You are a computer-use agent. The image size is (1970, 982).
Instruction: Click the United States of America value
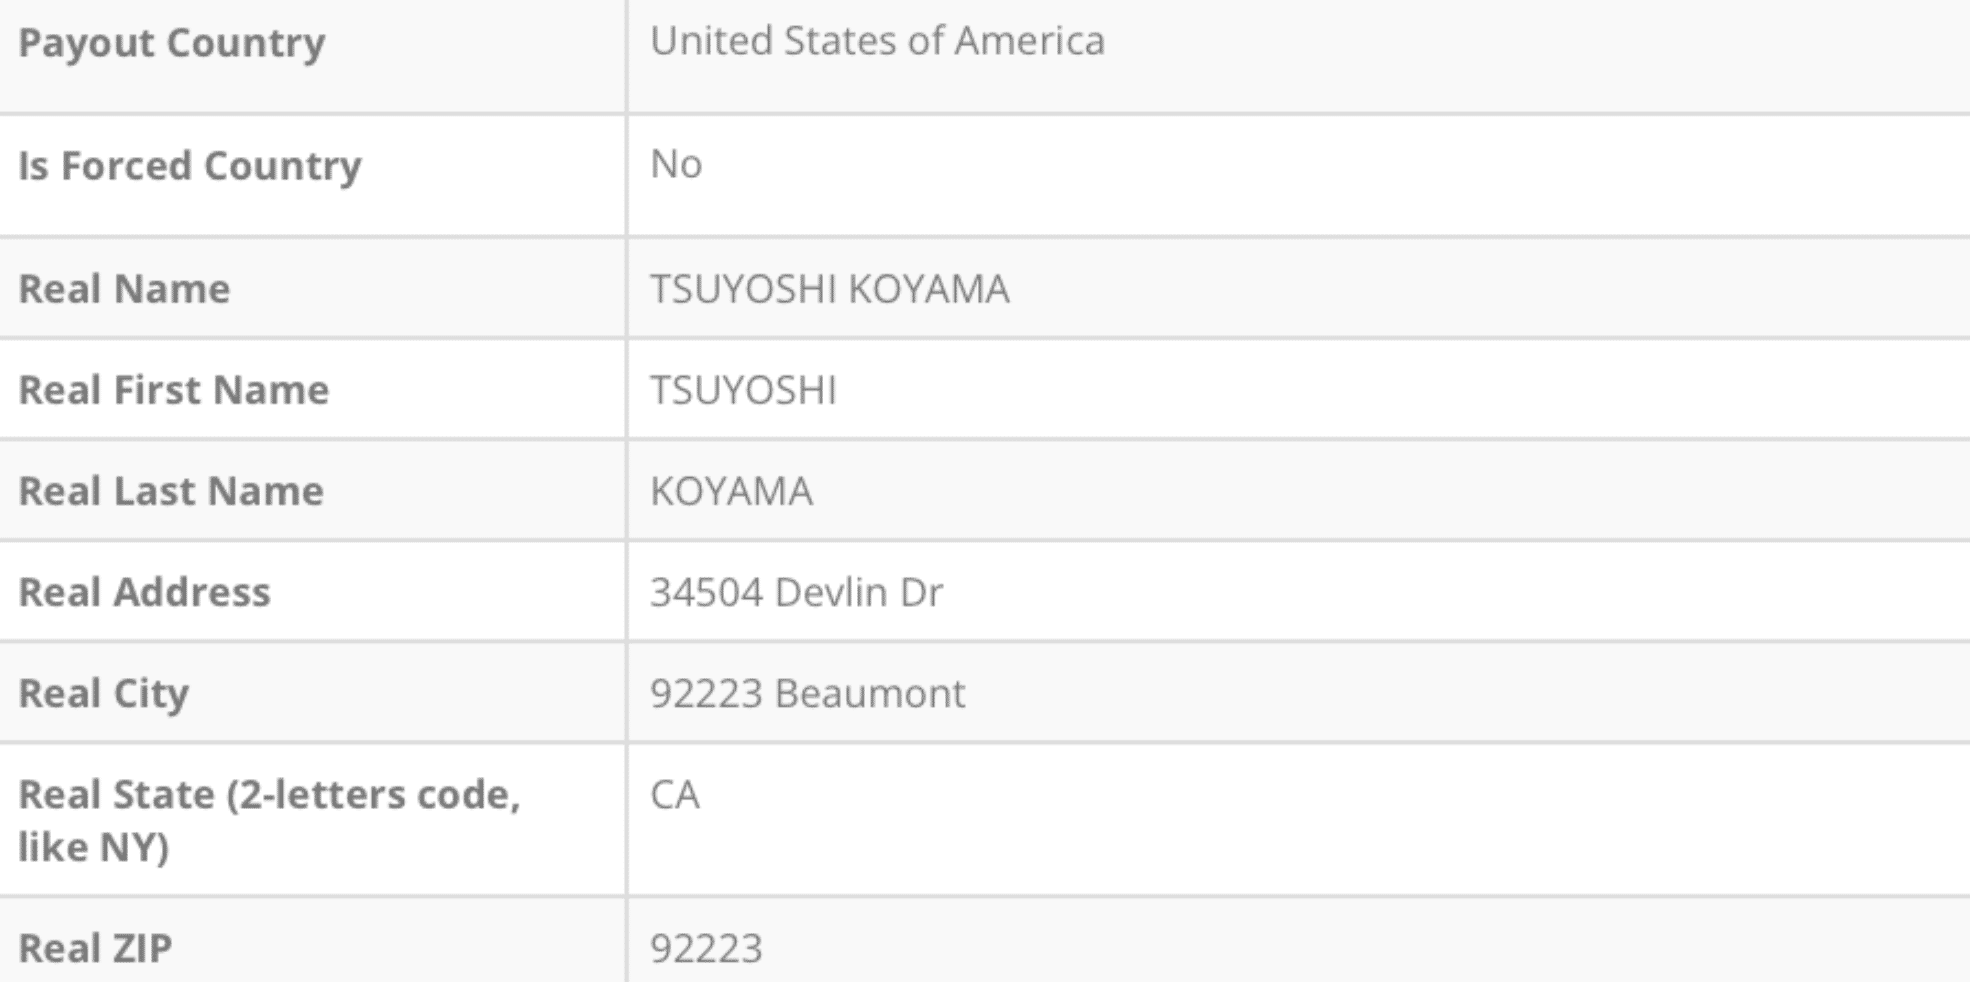pyautogui.click(x=877, y=41)
